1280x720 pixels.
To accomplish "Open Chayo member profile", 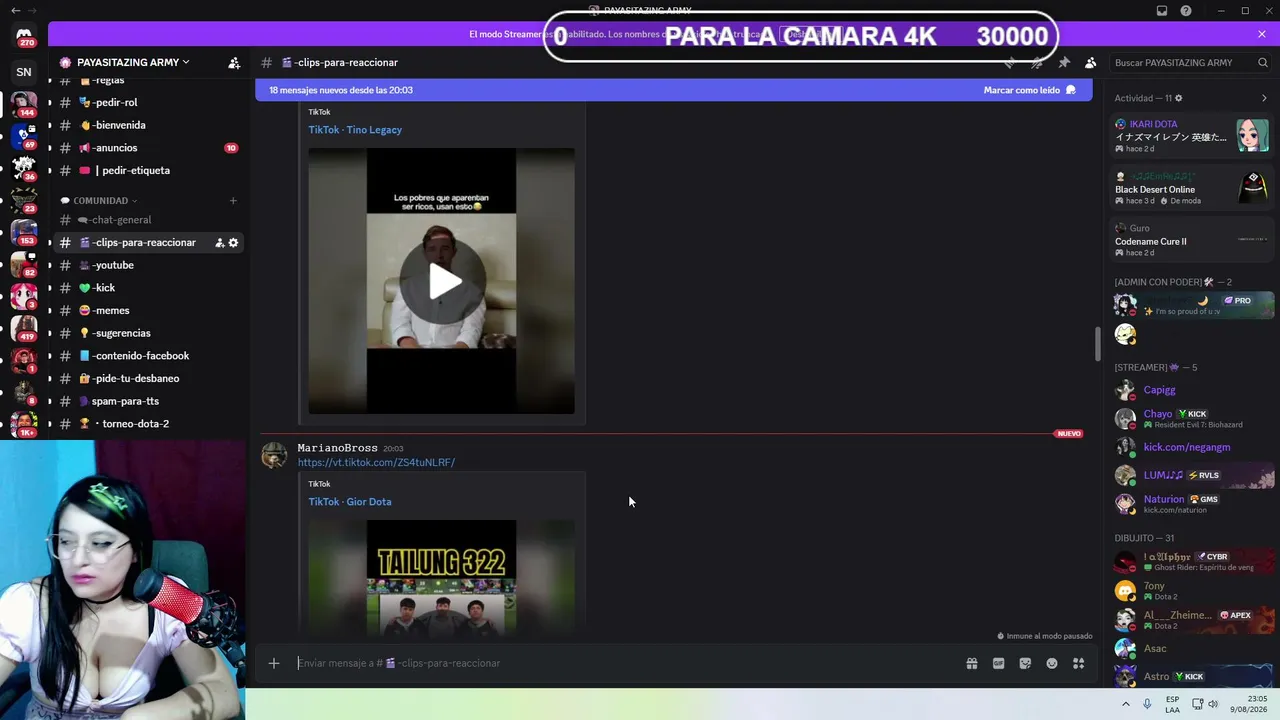I will pos(1194,418).
